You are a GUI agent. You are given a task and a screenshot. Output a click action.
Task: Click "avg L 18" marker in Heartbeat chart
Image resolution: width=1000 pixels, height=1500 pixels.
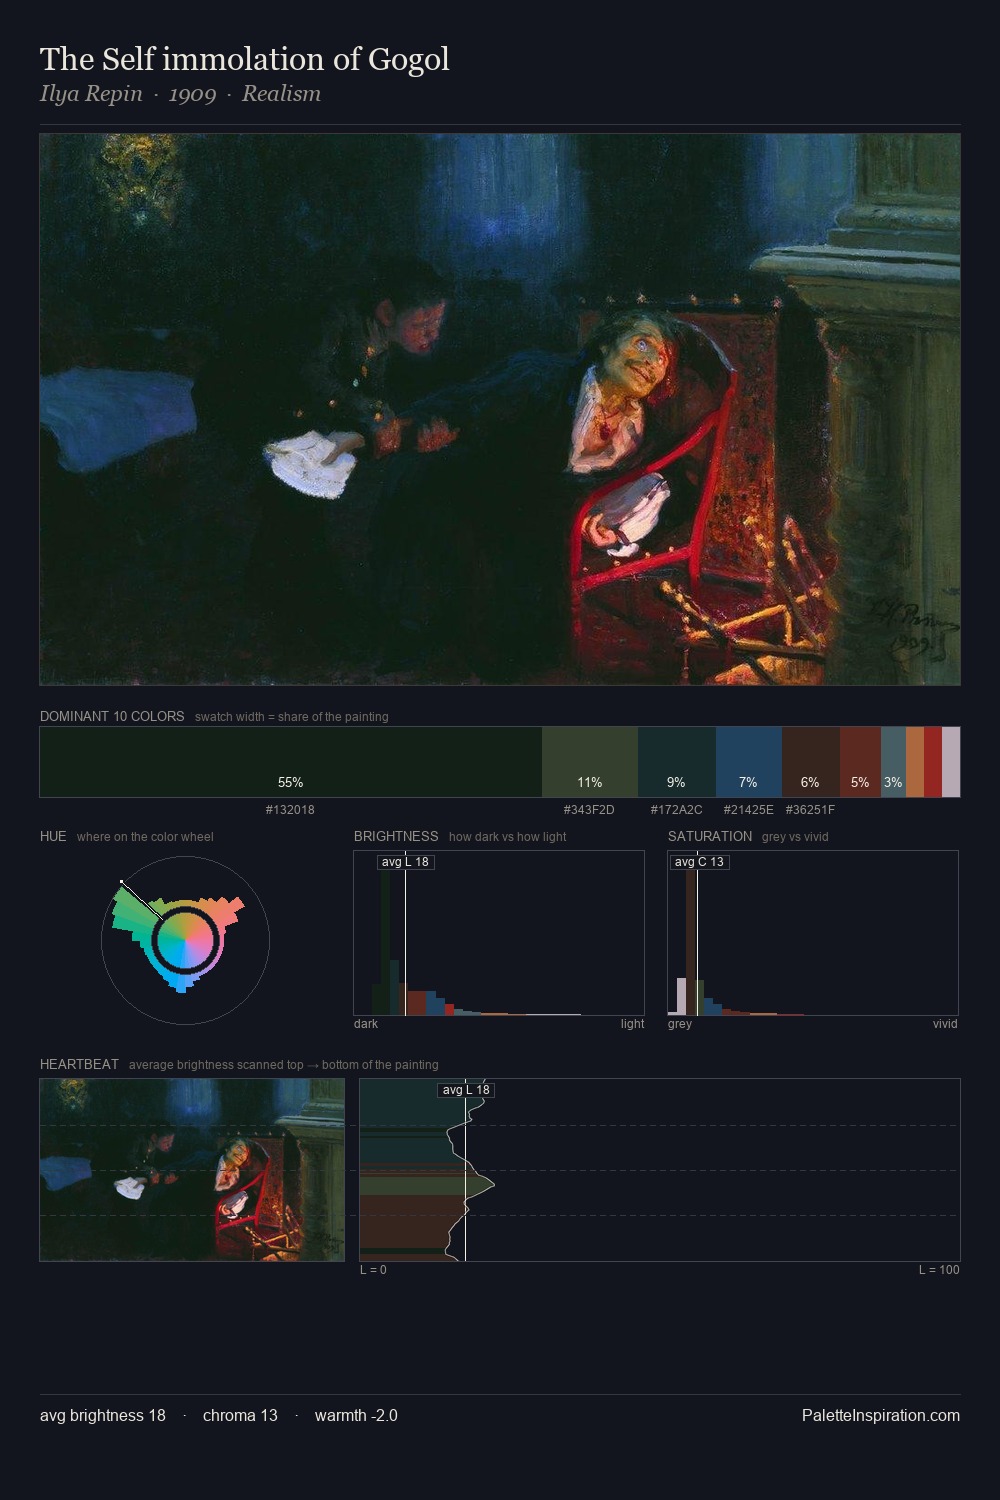(x=466, y=1090)
